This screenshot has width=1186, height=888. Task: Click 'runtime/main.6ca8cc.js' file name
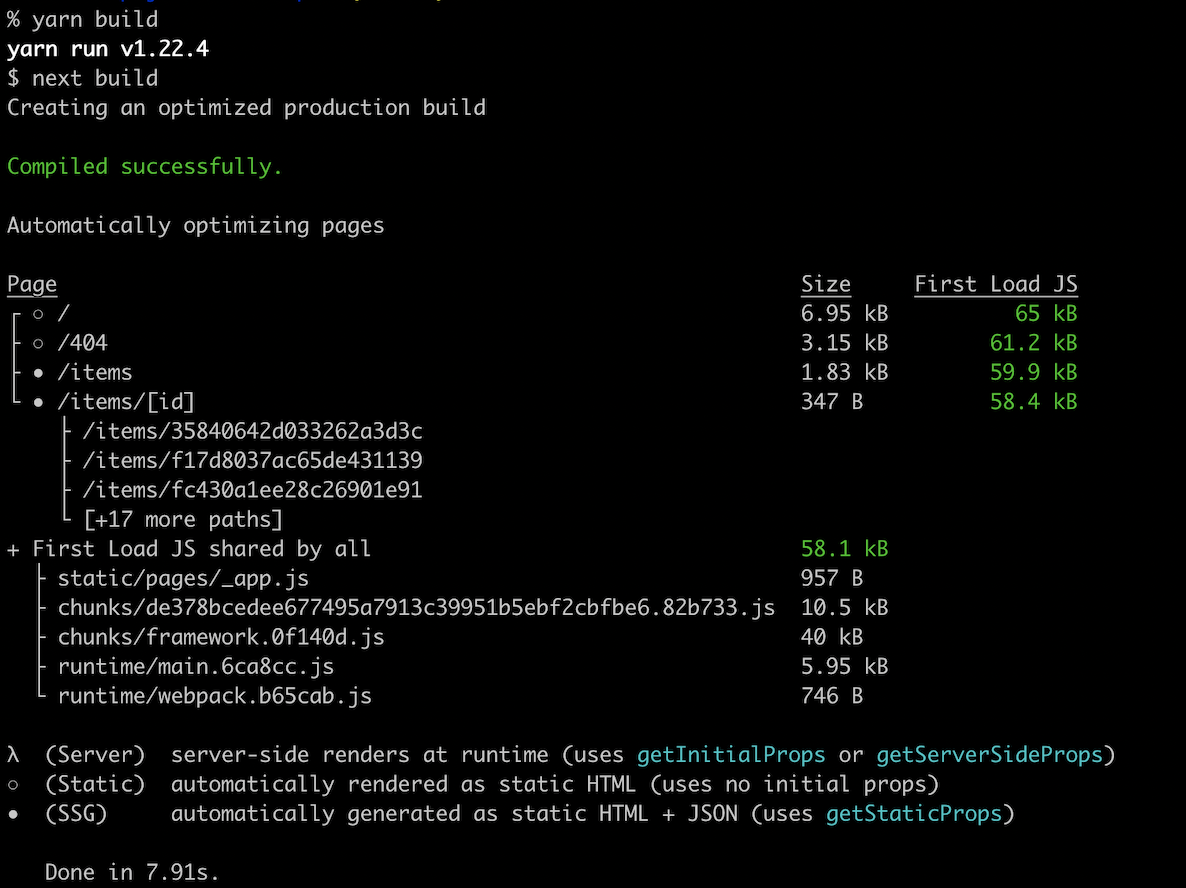(x=196, y=668)
